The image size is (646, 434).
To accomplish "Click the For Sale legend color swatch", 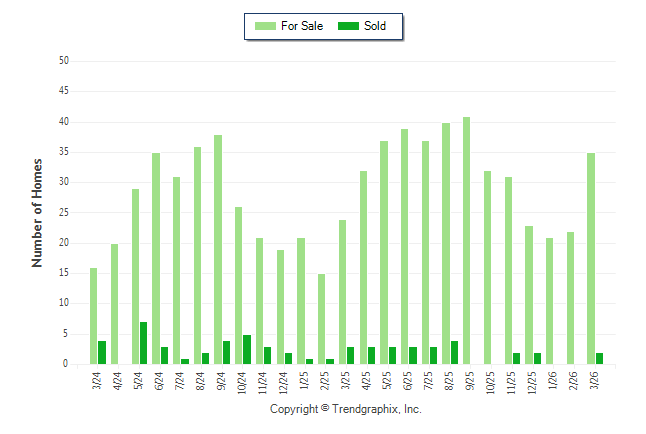I will (x=266, y=26).
